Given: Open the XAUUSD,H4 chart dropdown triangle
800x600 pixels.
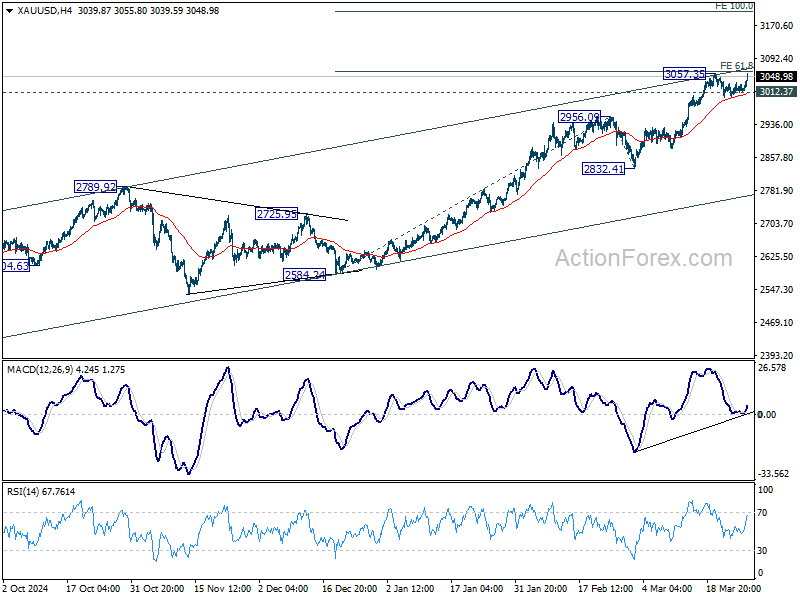Looking at the screenshot, I should [10, 11].
